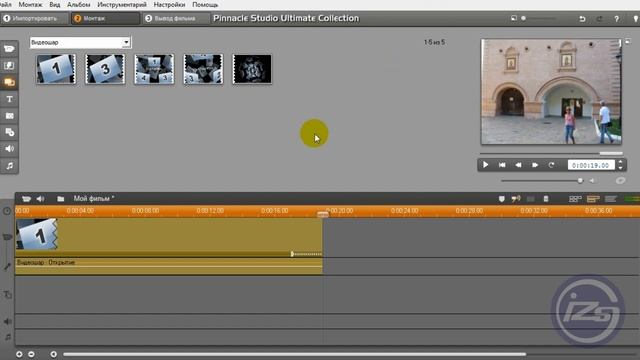Viewport: 640px width, 360px height.
Task: Open the video toolbox camera icon above timeline
Action: [26, 199]
